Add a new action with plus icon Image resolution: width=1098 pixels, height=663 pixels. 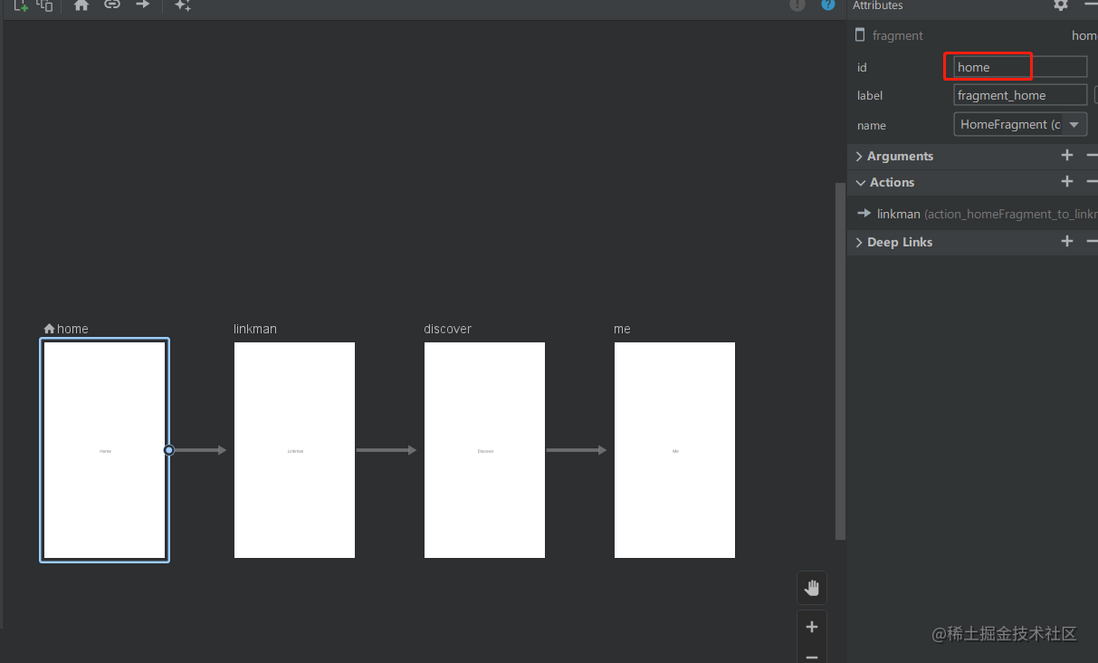point(1066,181)
